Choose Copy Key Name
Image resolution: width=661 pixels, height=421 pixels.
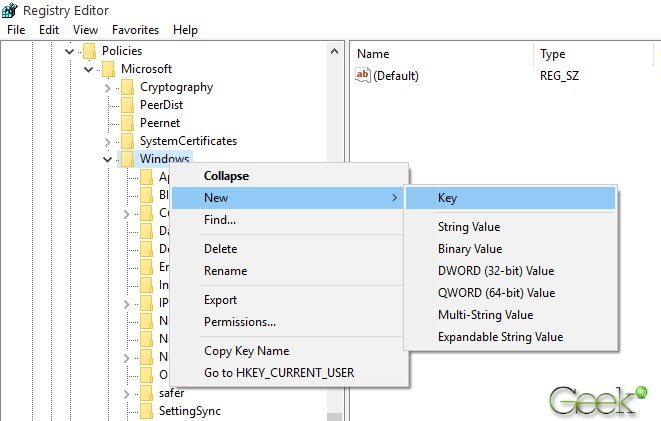point(290,351)
